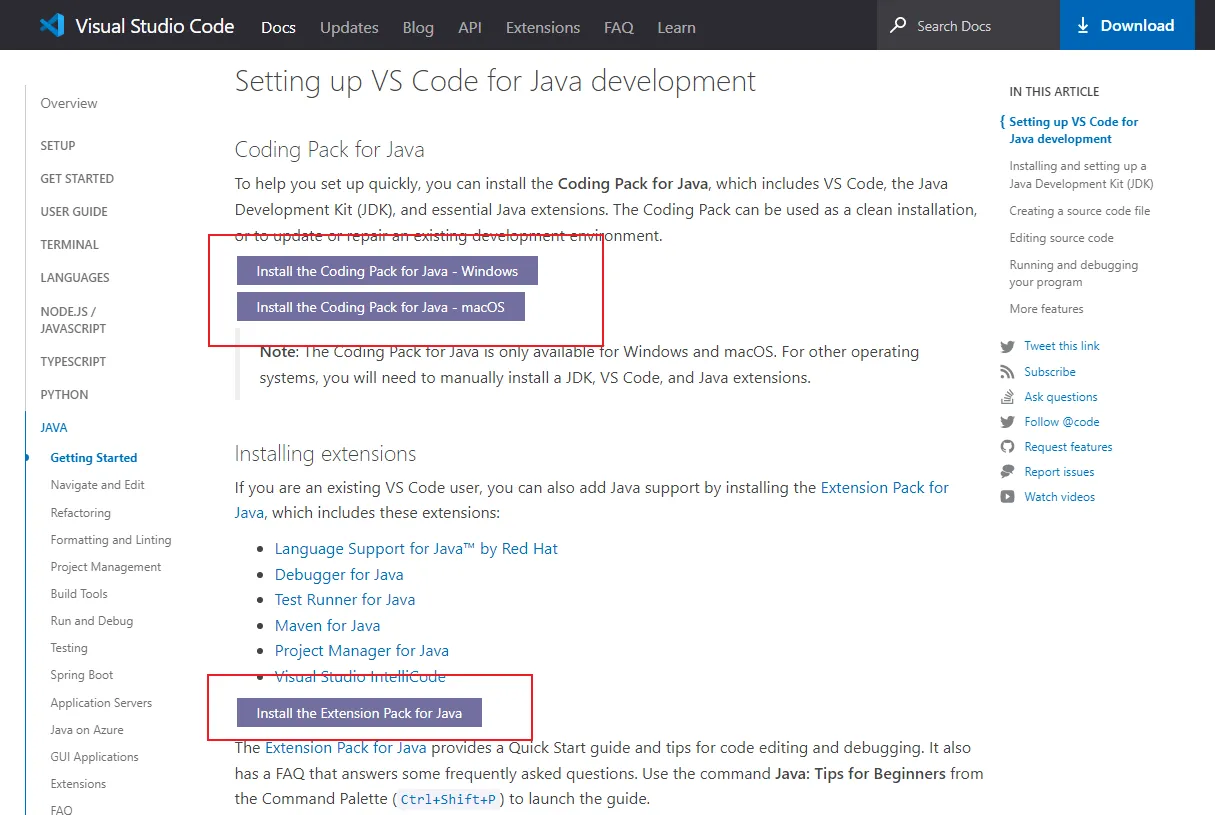1215x815 pixels.
Task: Open the Debugger for Java link
Action: coord(339,574)
